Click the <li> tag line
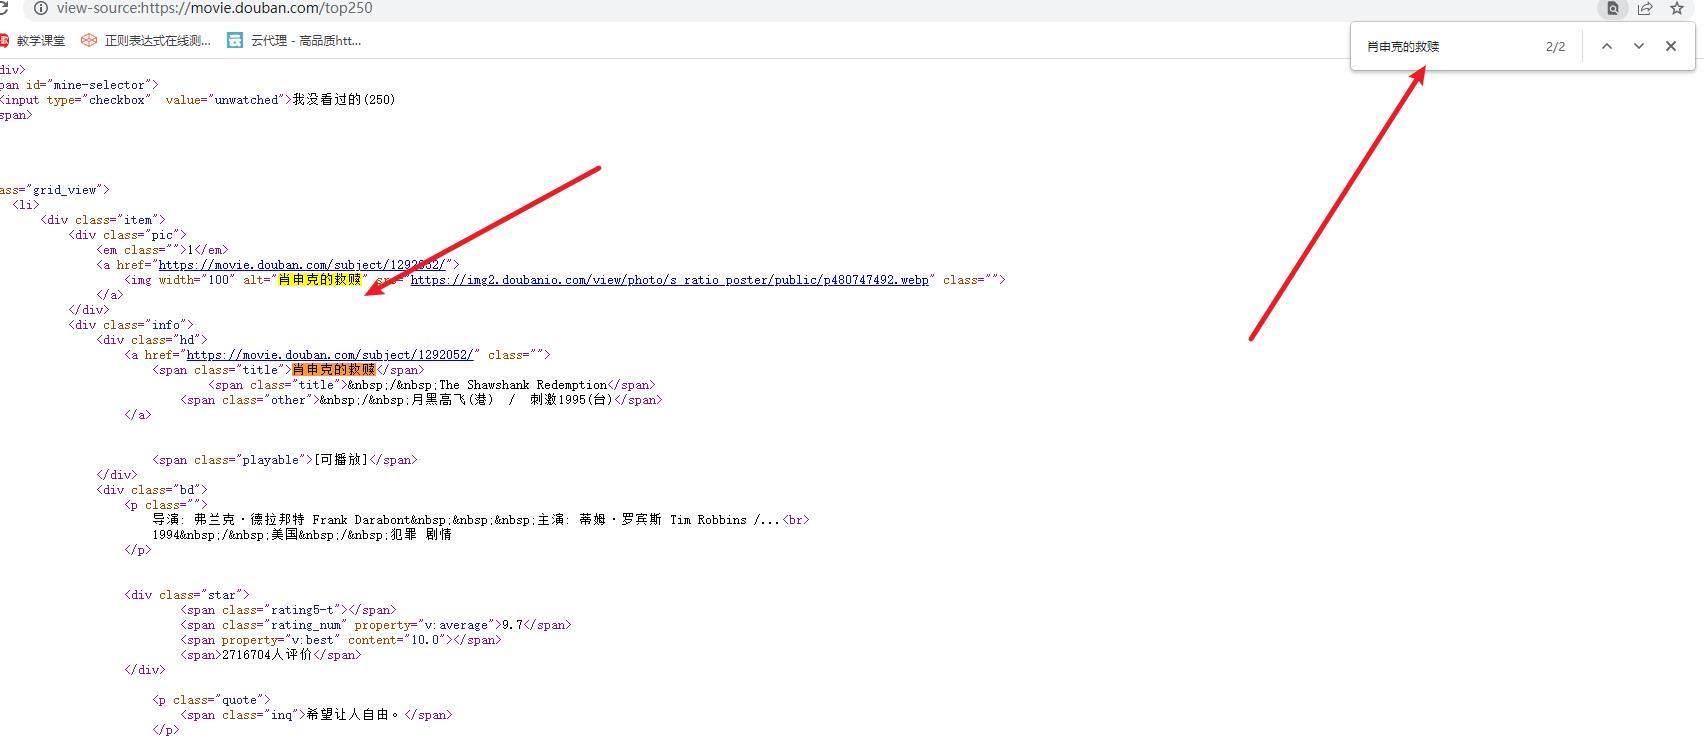This screenshot has width=1704, height=749. (26, 205)
